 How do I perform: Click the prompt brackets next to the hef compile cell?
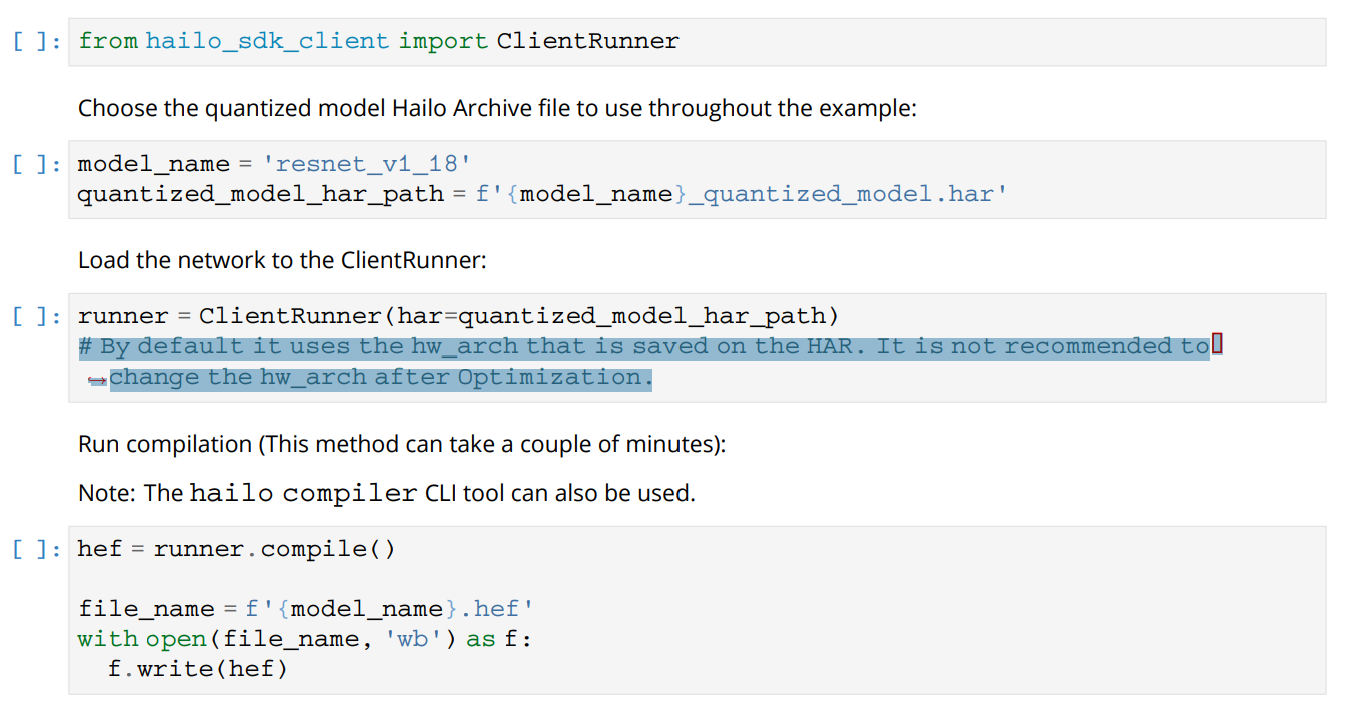coord(38,549)
